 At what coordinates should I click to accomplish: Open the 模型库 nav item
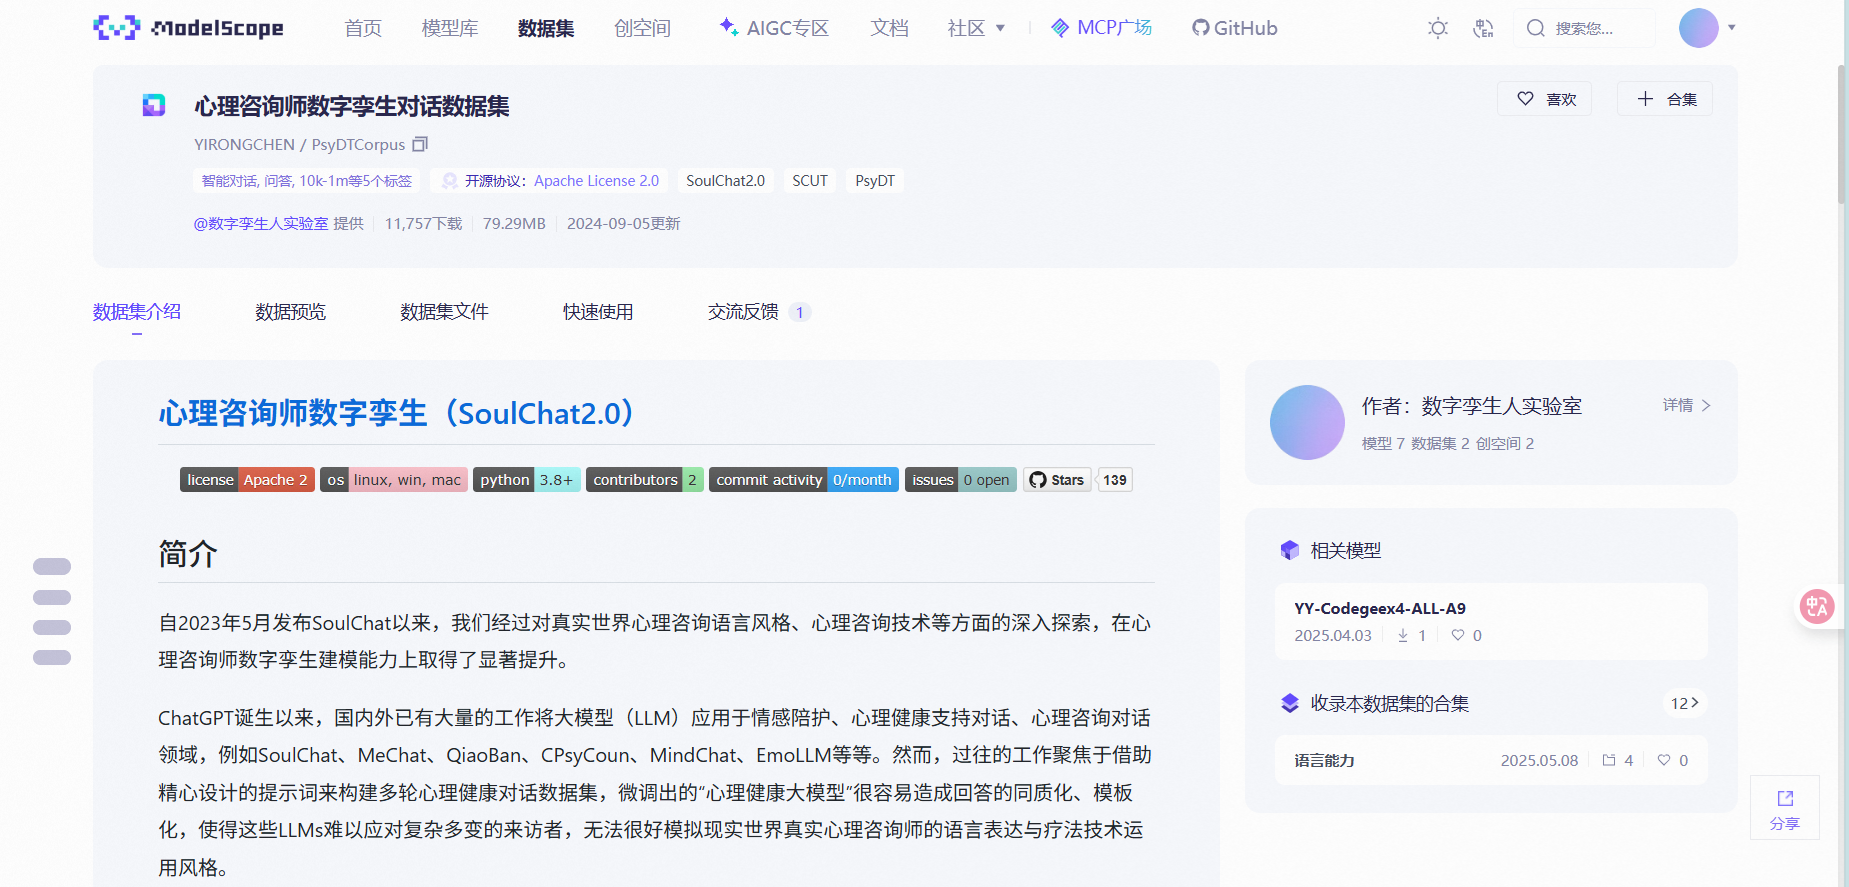(450, 28)
